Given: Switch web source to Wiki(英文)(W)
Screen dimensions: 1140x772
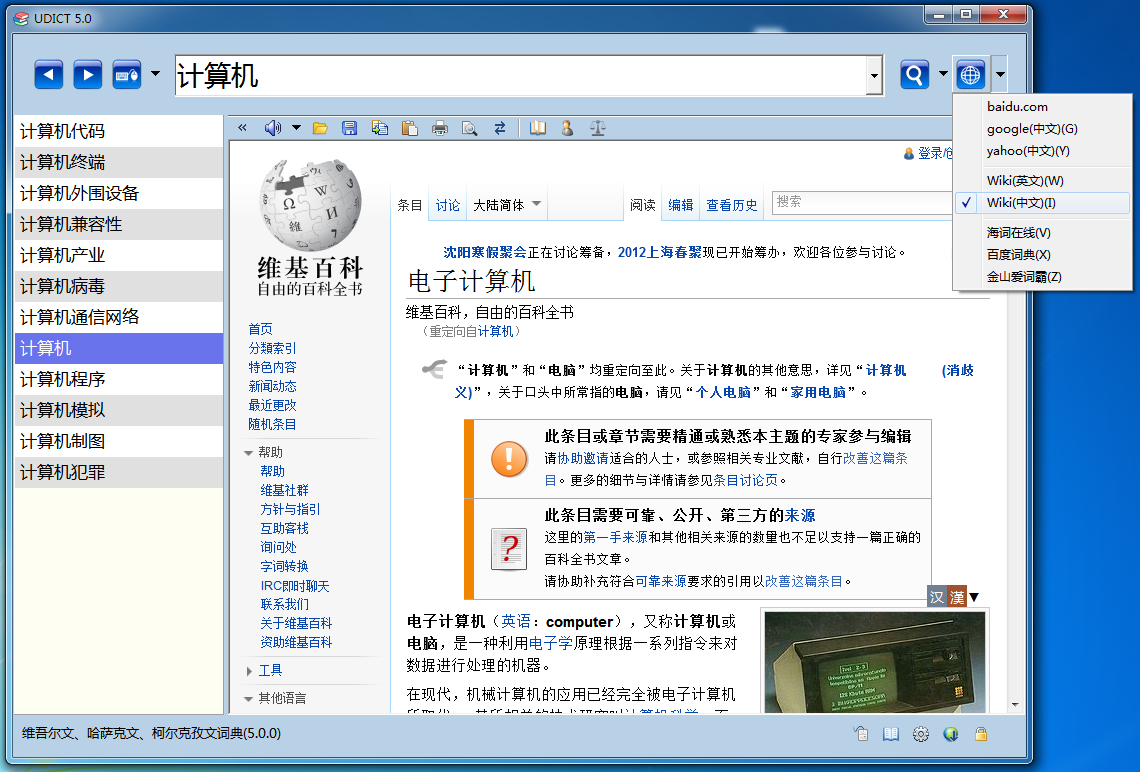Looking at the screenshot, I should pos(1024,181).
